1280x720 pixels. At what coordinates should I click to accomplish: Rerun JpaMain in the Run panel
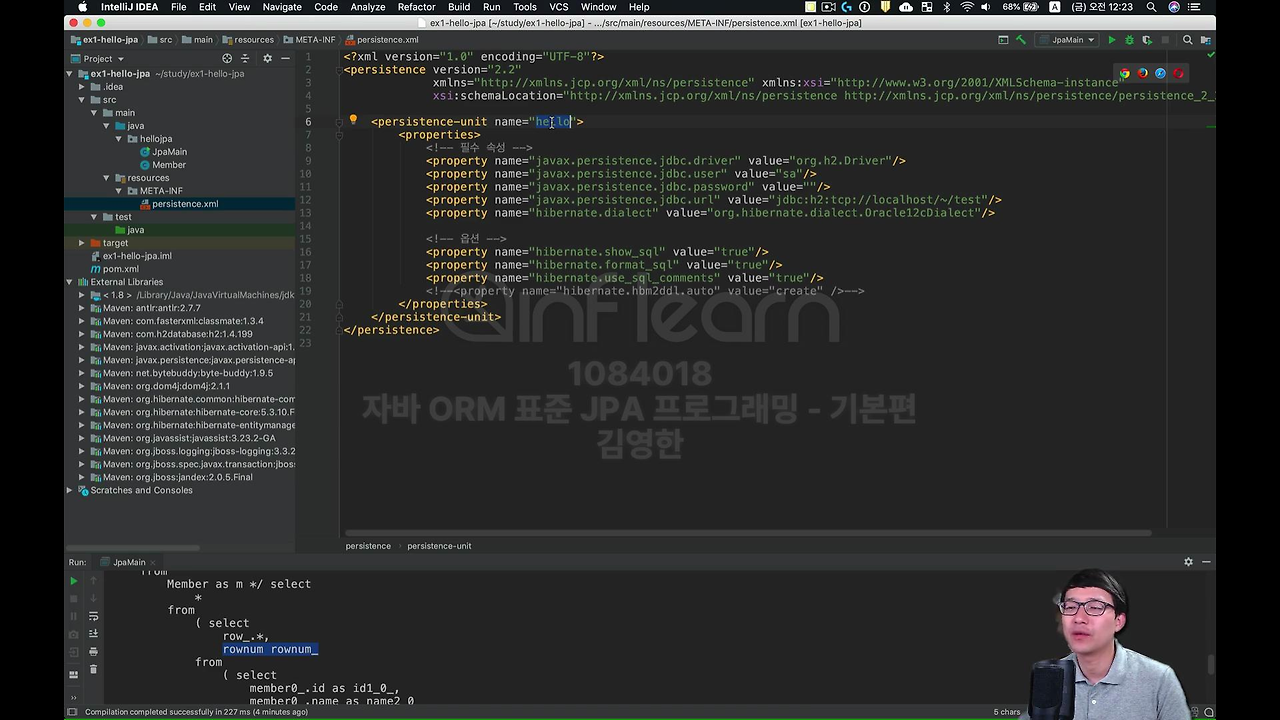pos(74,581)
